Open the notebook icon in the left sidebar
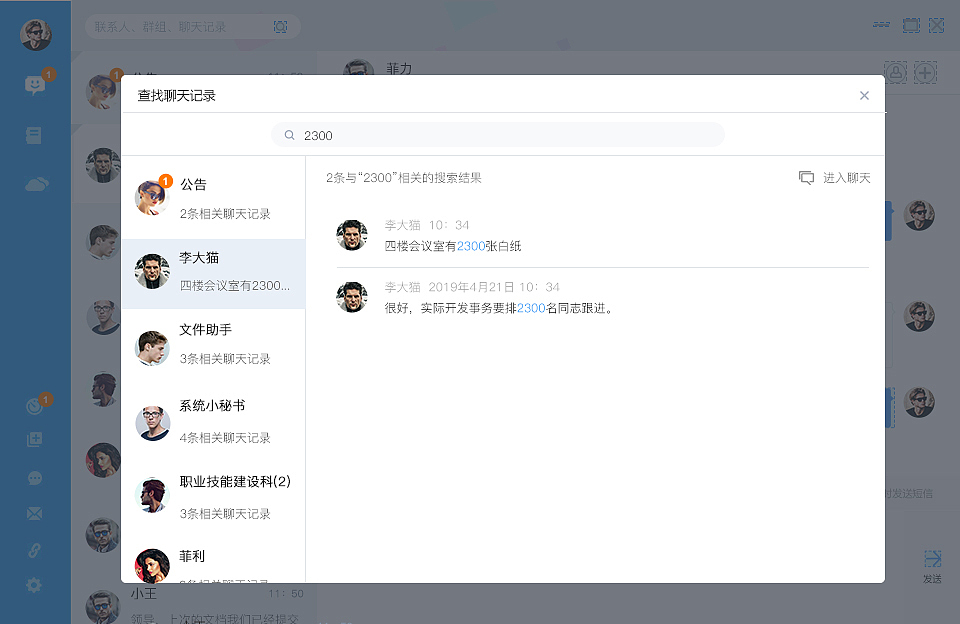 (x=35, y=134)
